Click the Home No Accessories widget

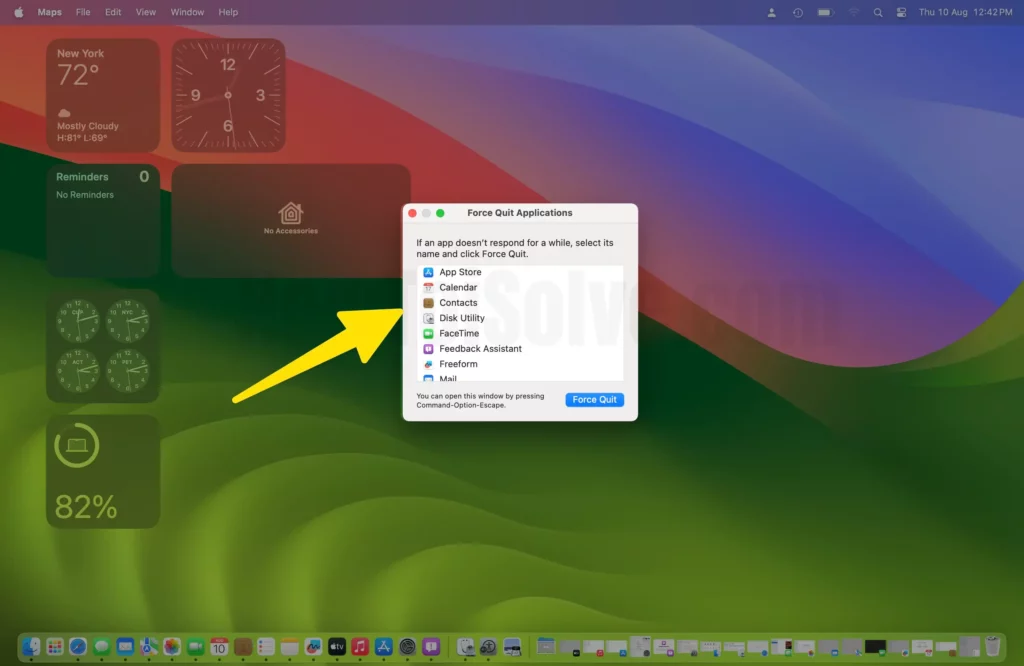click(x=291, y=221)
